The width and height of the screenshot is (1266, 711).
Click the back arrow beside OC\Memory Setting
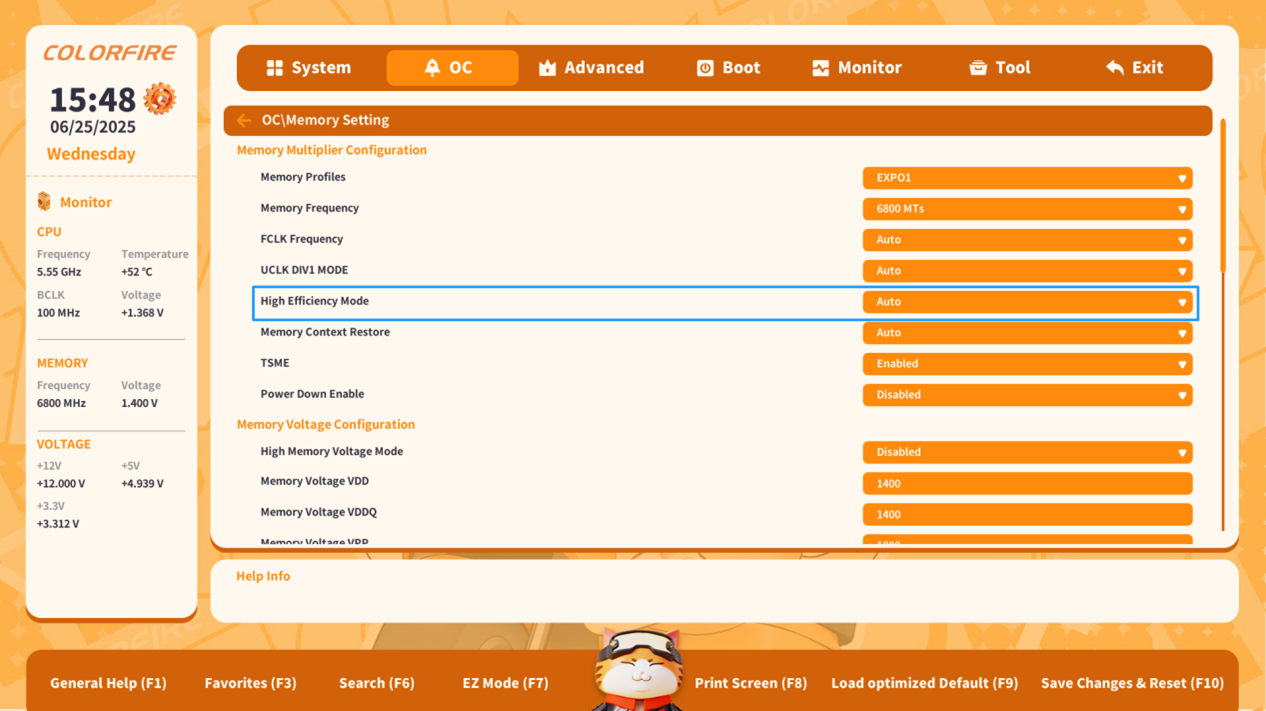pyautogui.click(x=244, y=120)
